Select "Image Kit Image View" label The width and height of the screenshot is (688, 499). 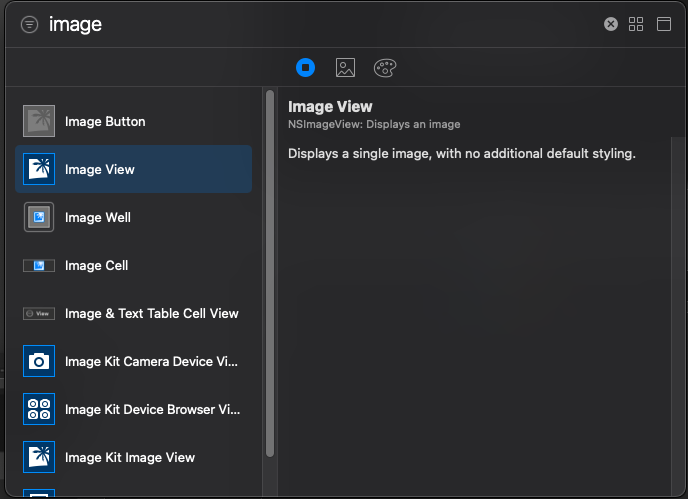click(x=130, y=457)
